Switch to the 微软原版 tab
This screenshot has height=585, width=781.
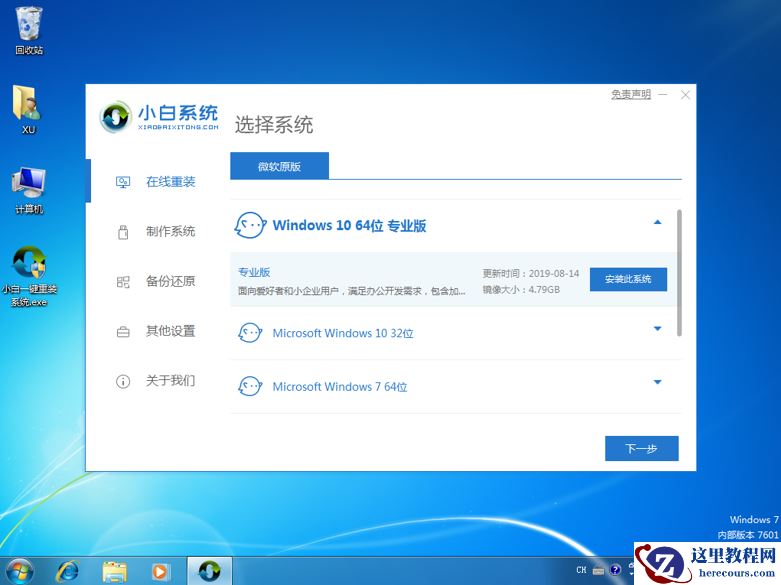click(x=279, y=166)
